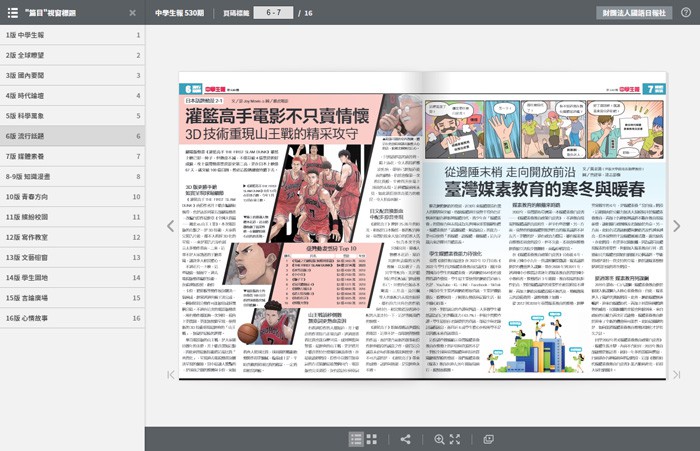This screenshot has height=451, width=700.
Task: Open section 7版 媒體素養
Action: [70, 156]
